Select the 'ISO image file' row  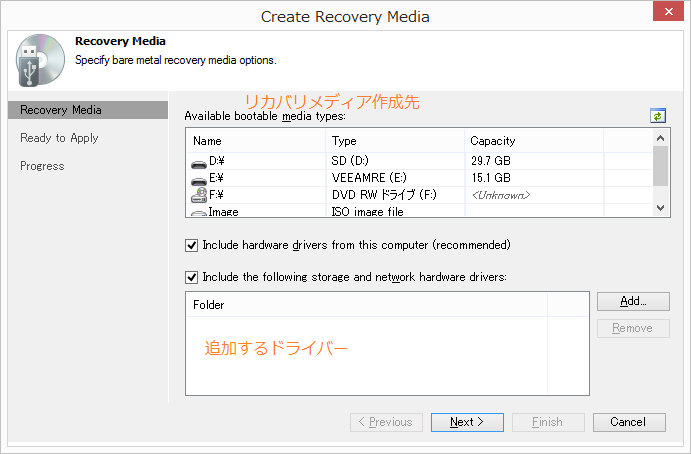click(419, 212)
